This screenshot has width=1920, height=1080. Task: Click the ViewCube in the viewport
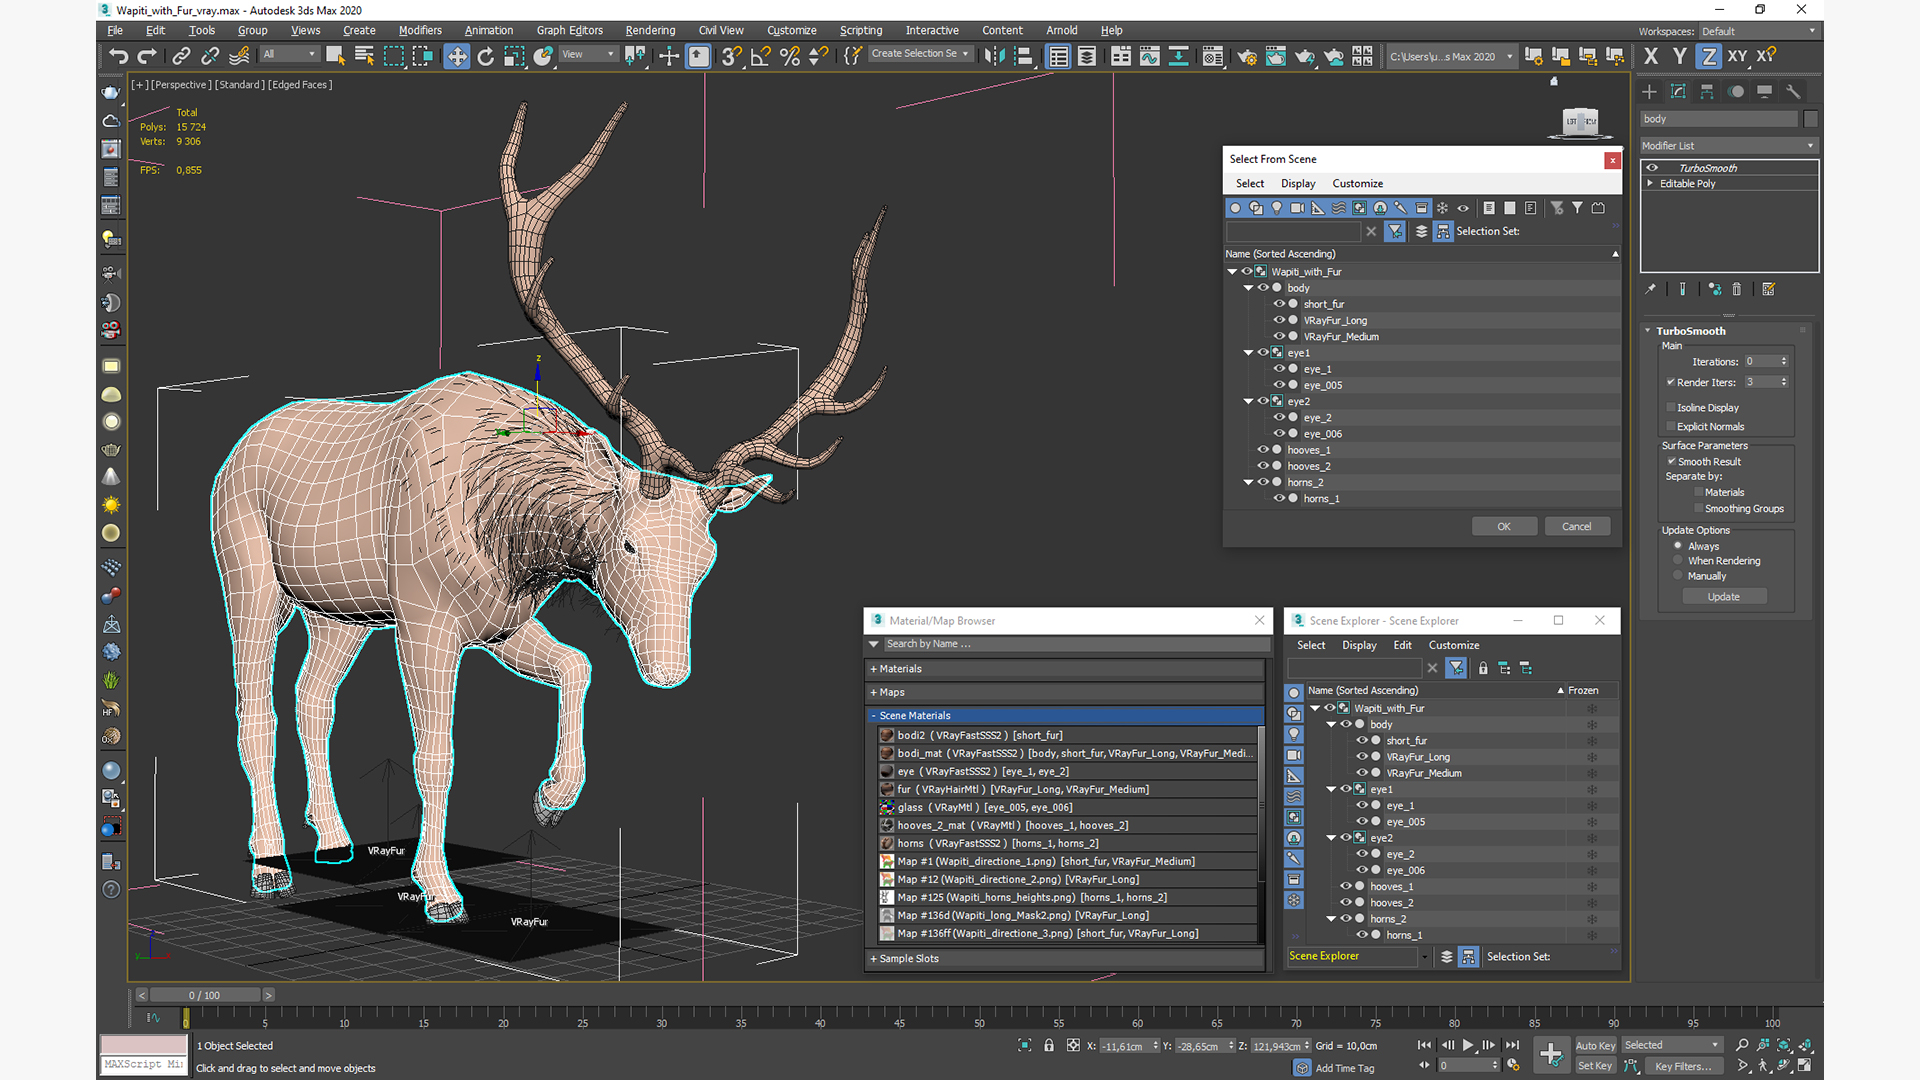(1580, 122)
